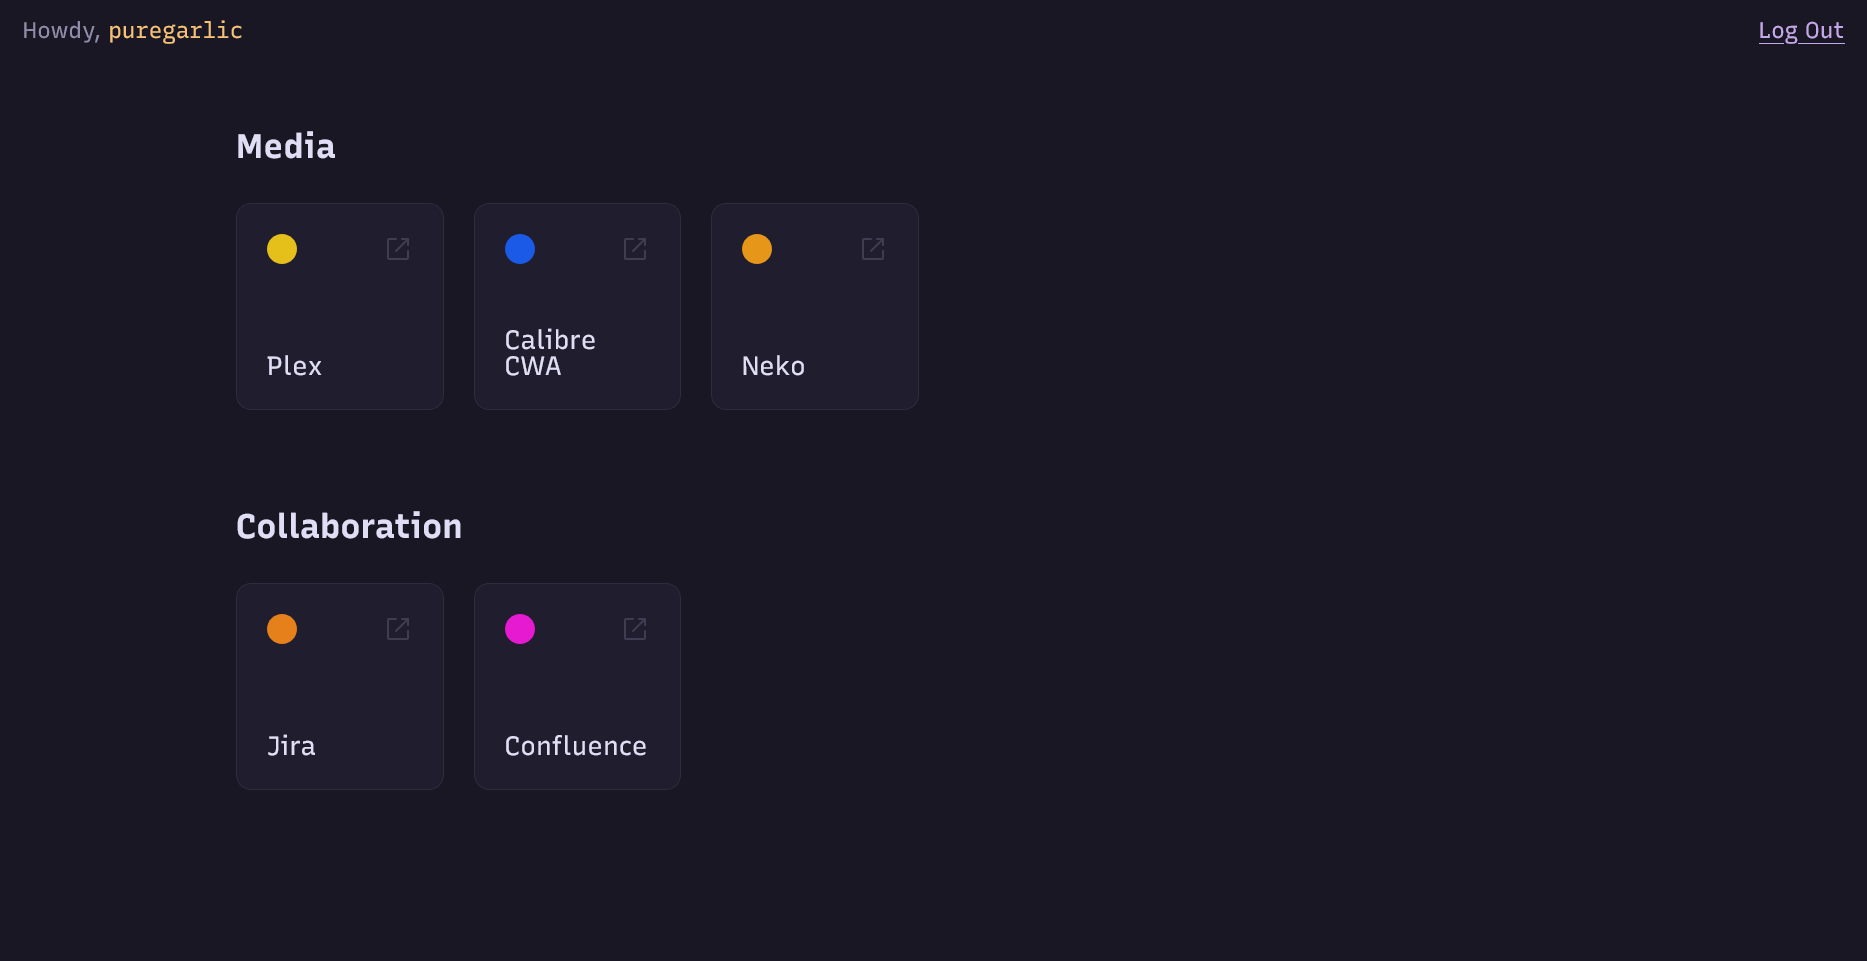
Task: Open the Neko label text
Action: pyautogui.click(x=773, y=366)
